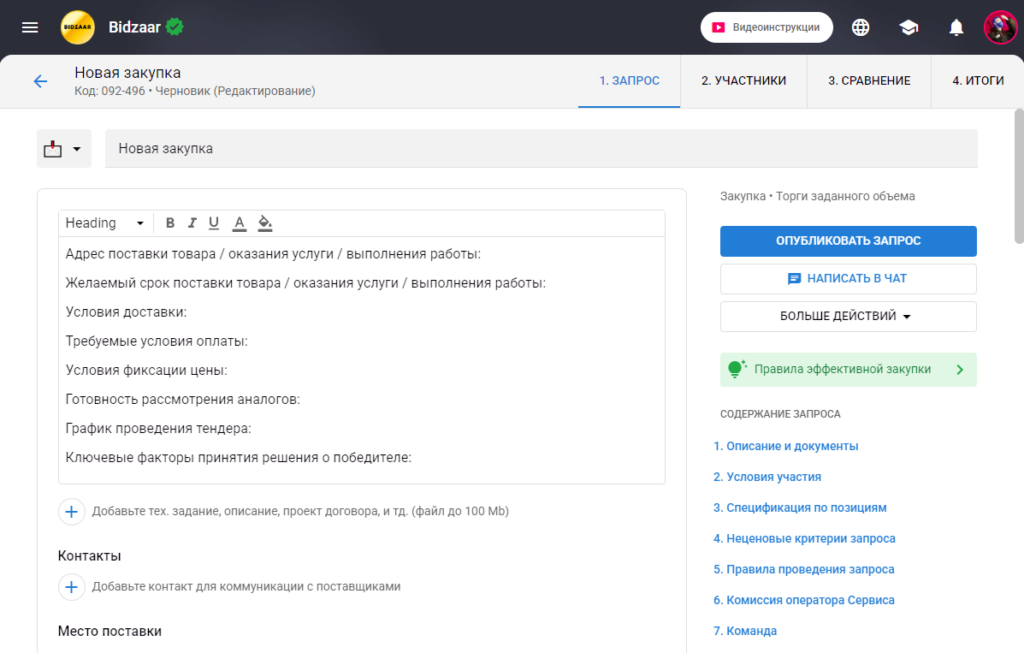The image size is (1024, 653).
Task: Click the plus icon to add a document file
Action: 71,511
